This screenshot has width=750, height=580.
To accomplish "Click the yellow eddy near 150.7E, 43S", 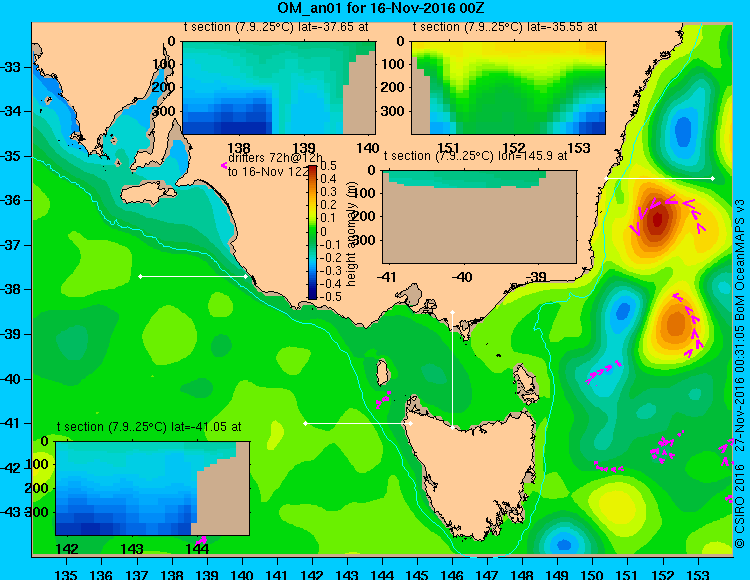I will 616,505.
